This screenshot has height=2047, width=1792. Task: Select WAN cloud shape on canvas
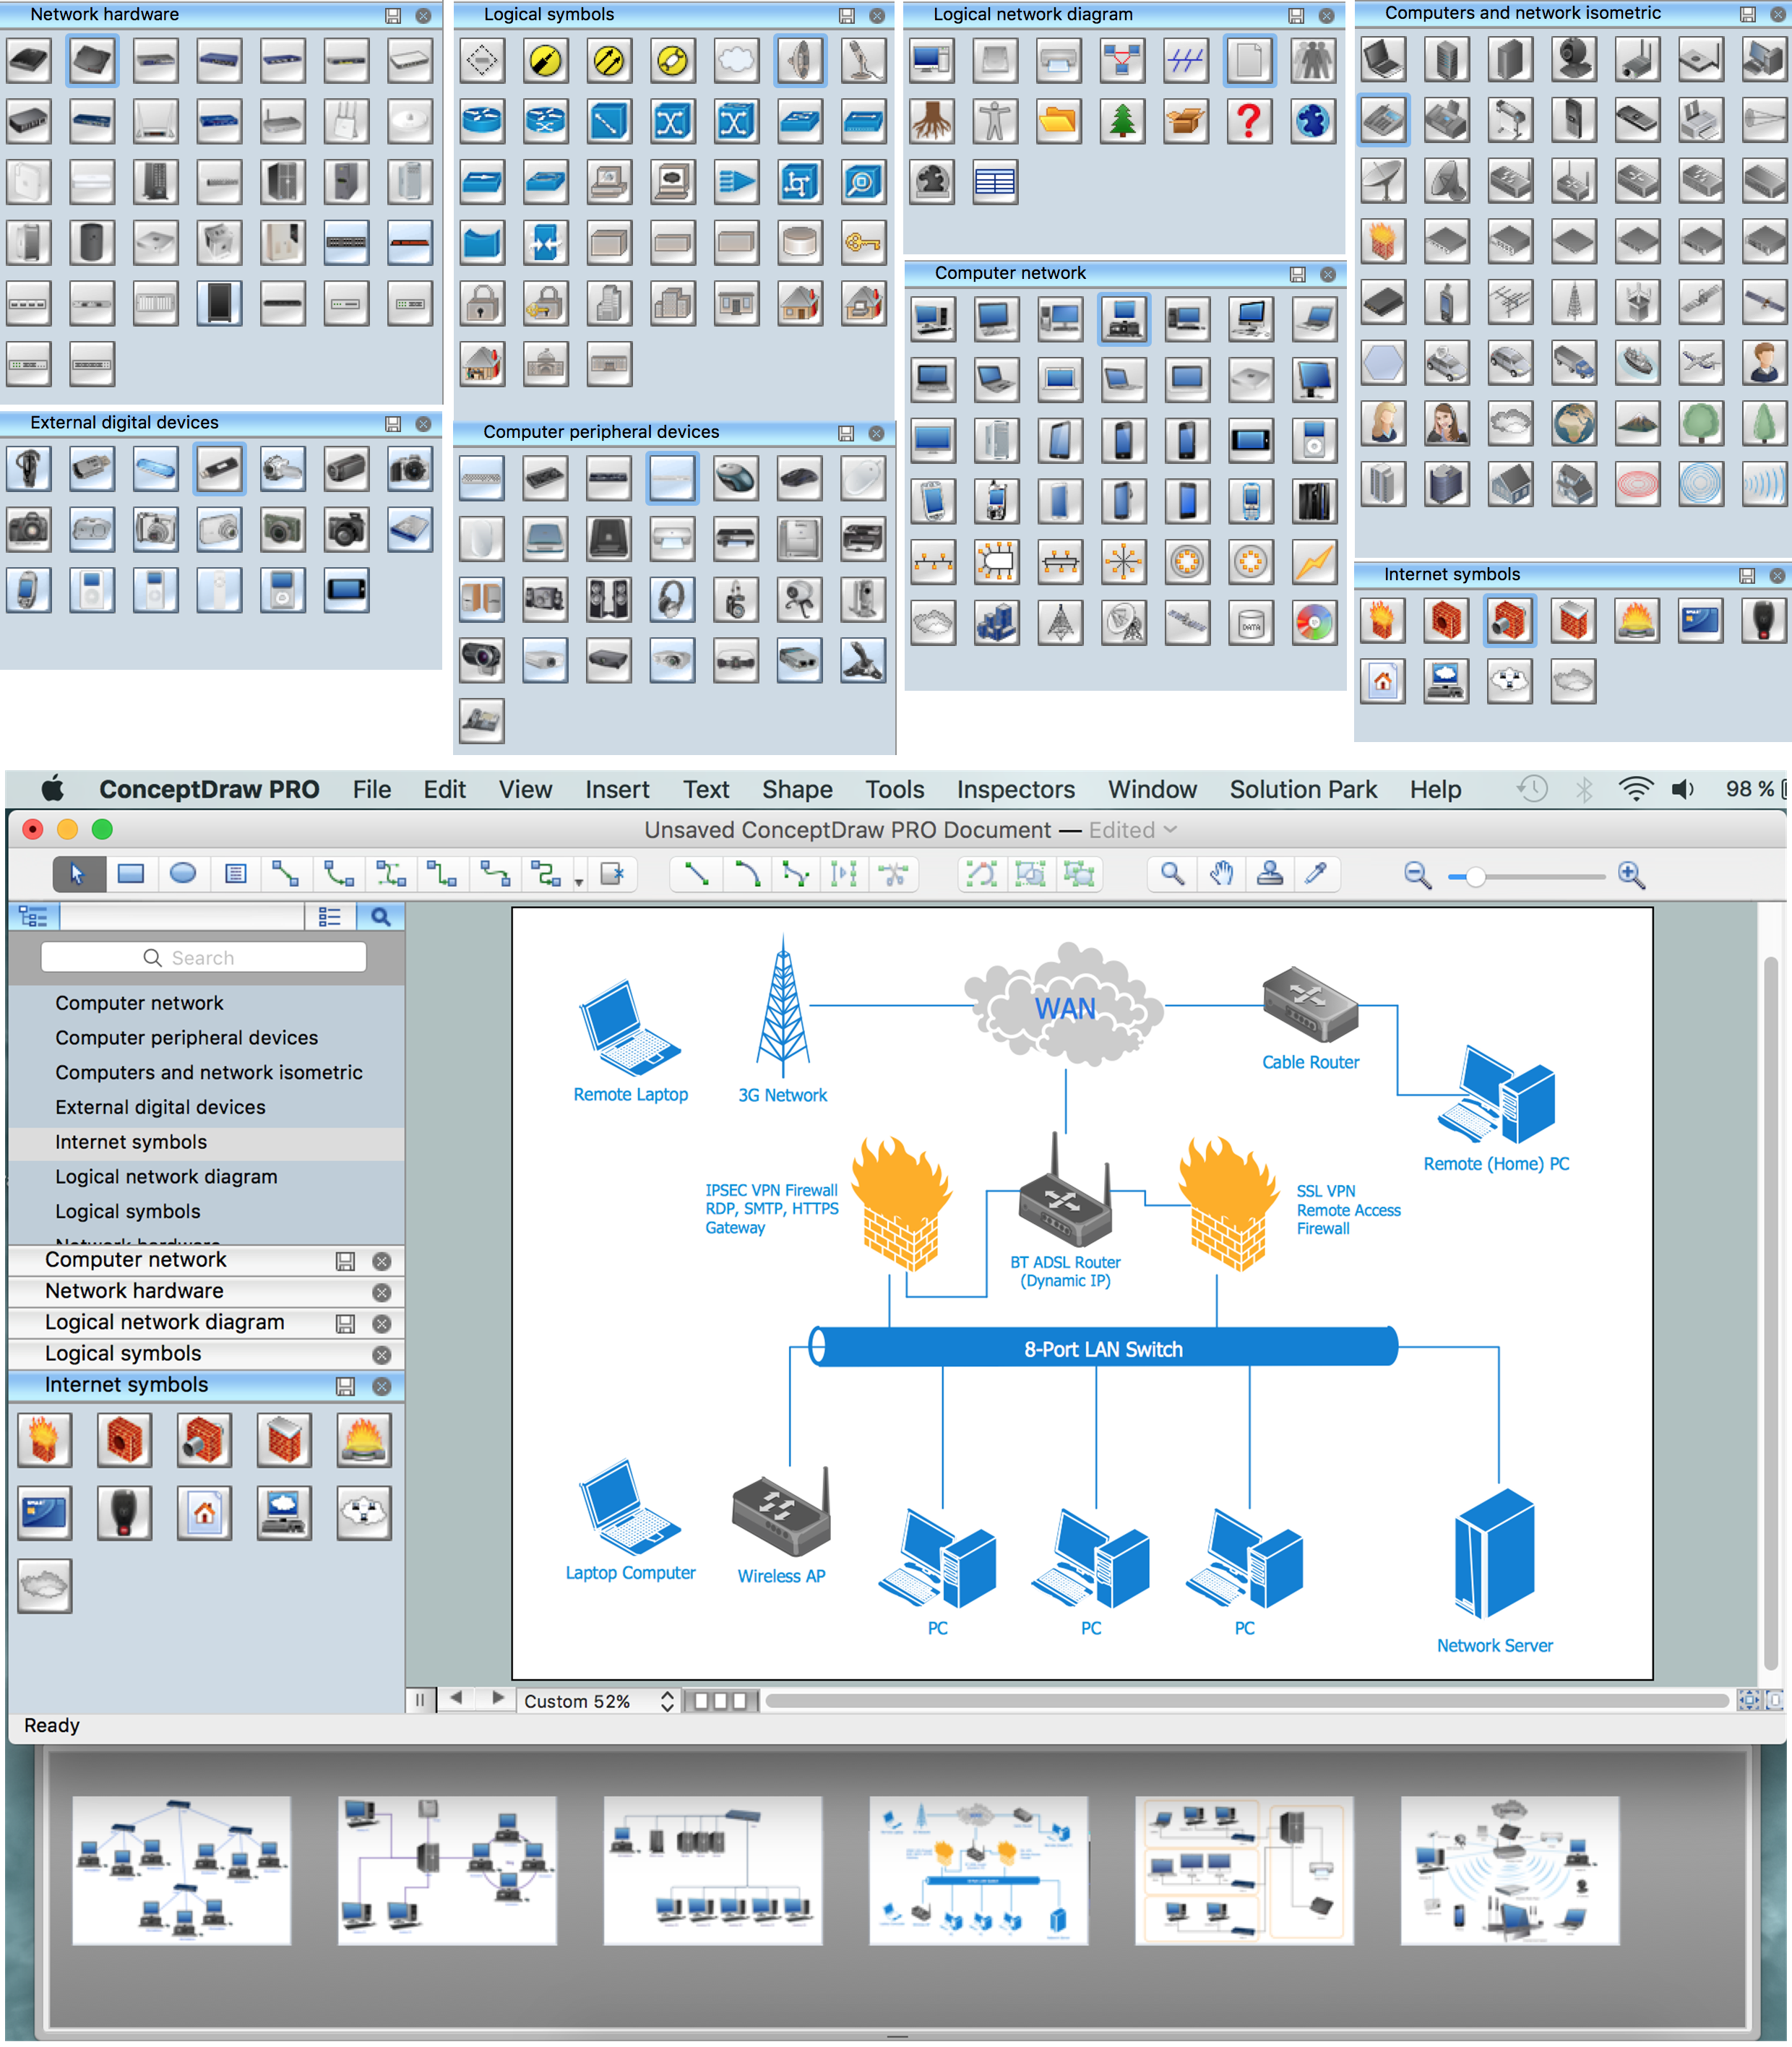click(1065, 1005)
